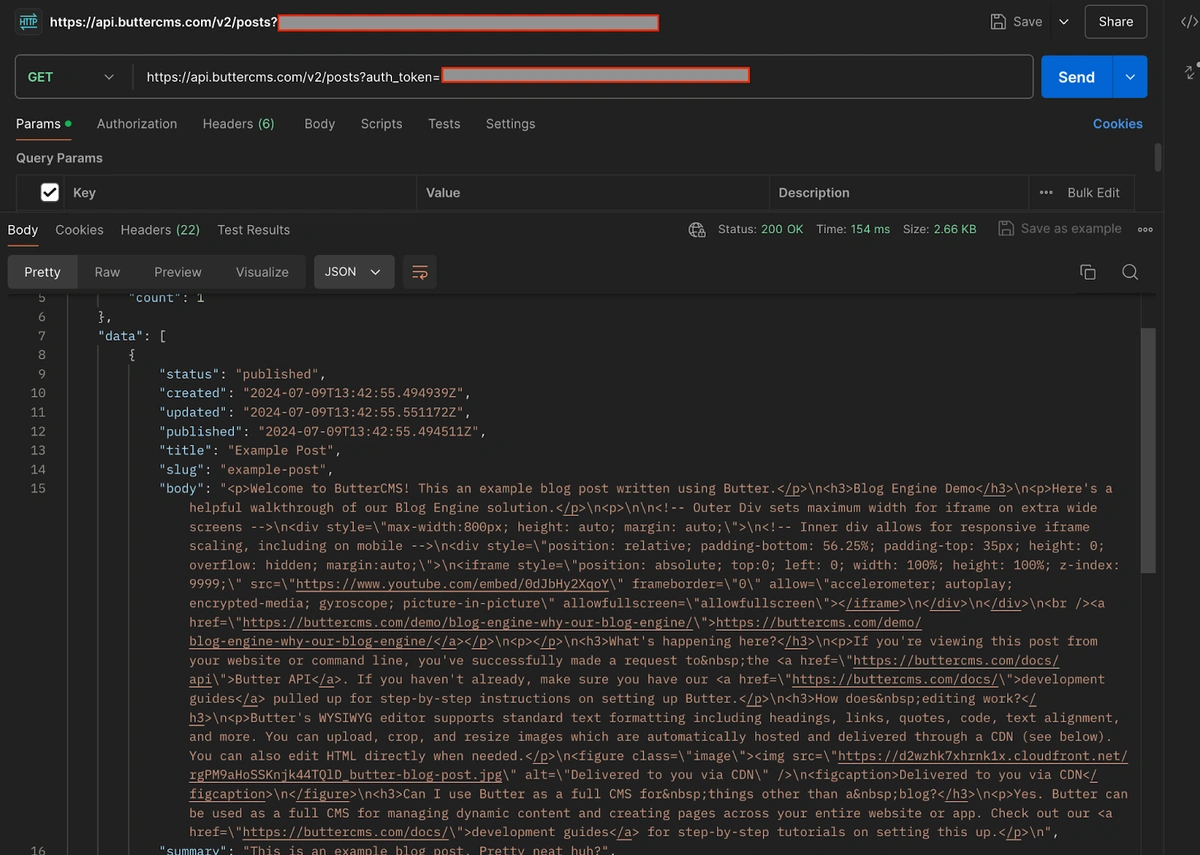Click the Time 154 ms text
The height and width of the screenshot is (855, 1200).
pos(853,229)
